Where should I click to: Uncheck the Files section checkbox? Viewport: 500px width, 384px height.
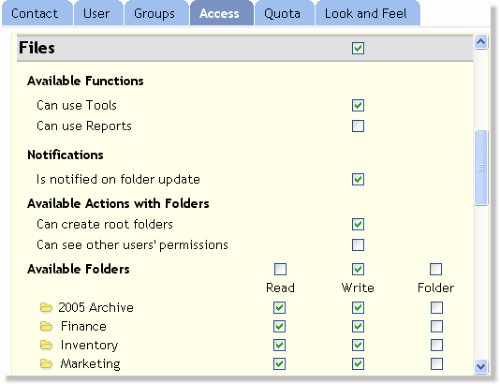(x=358, y=48)
